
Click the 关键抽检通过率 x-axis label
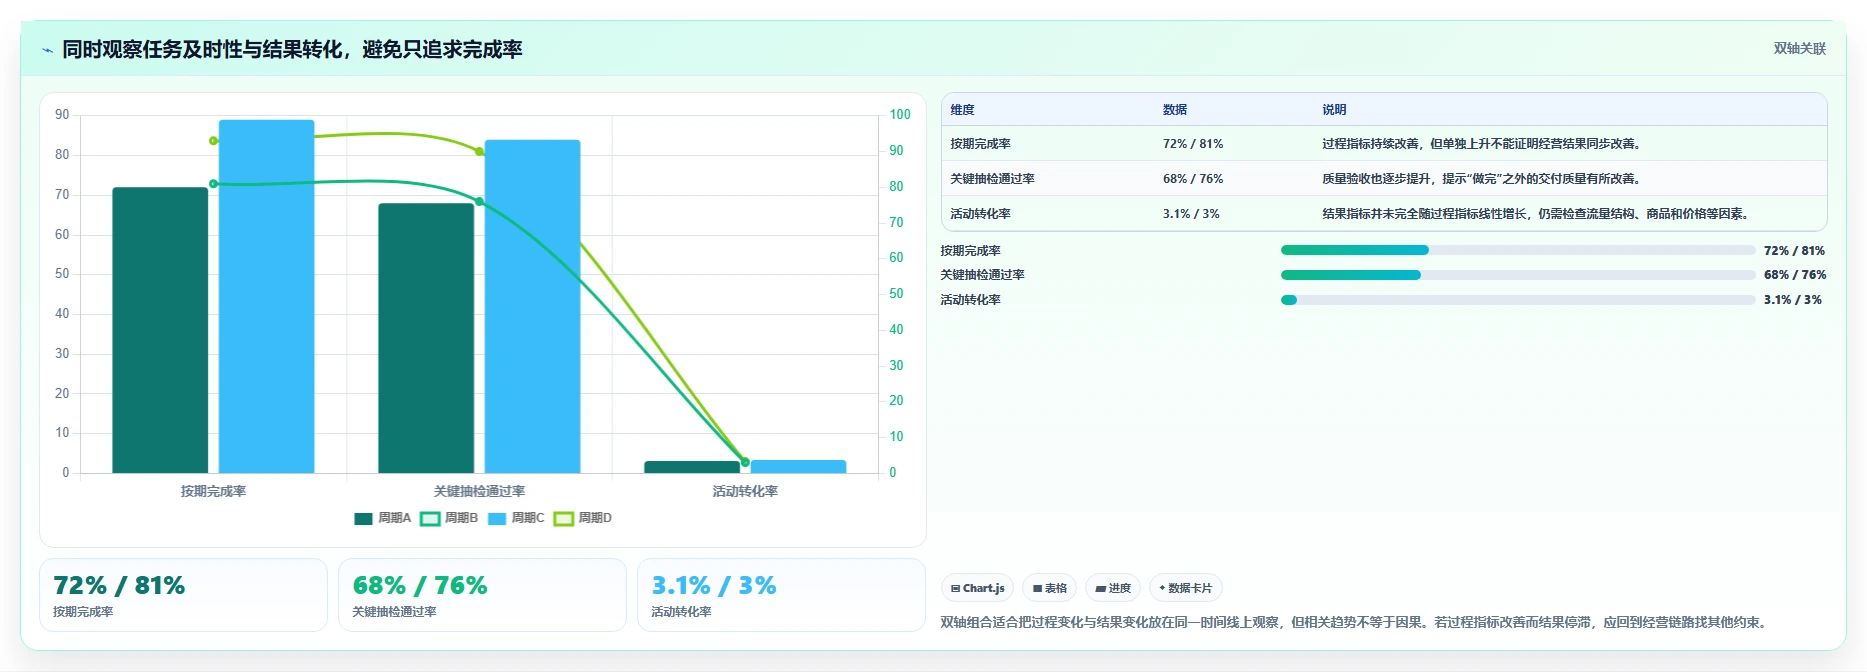pyautogui.click(x=479, y=491)
